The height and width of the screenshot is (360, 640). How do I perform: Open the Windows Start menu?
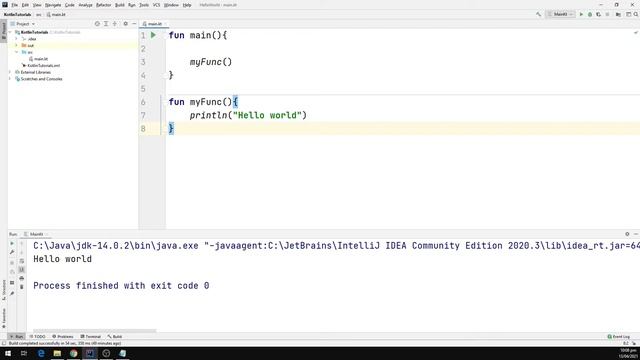(x=8, y=353)
